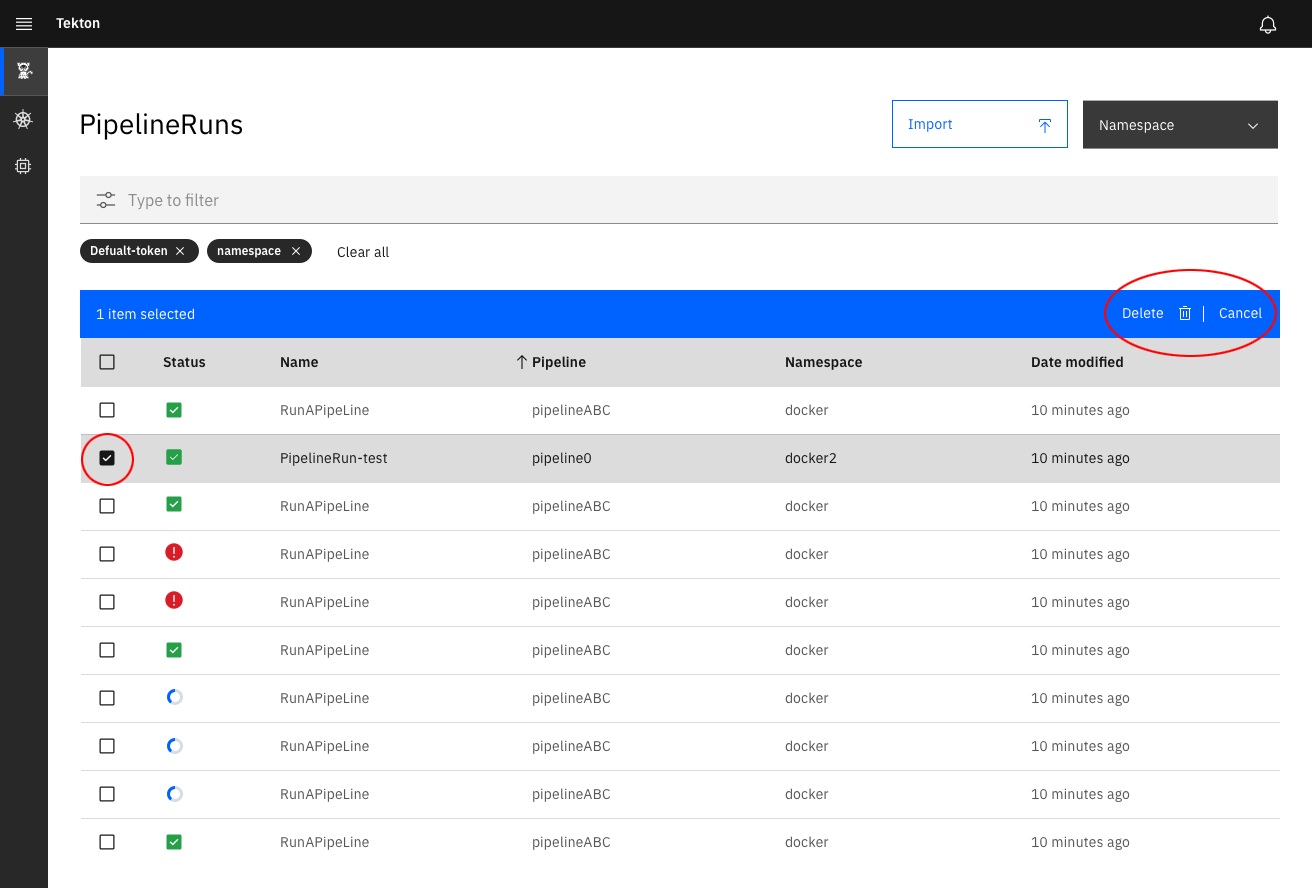1312x888 pixels.
Task: Toggle sort on the Pipeline column
Action: point(551,362)
